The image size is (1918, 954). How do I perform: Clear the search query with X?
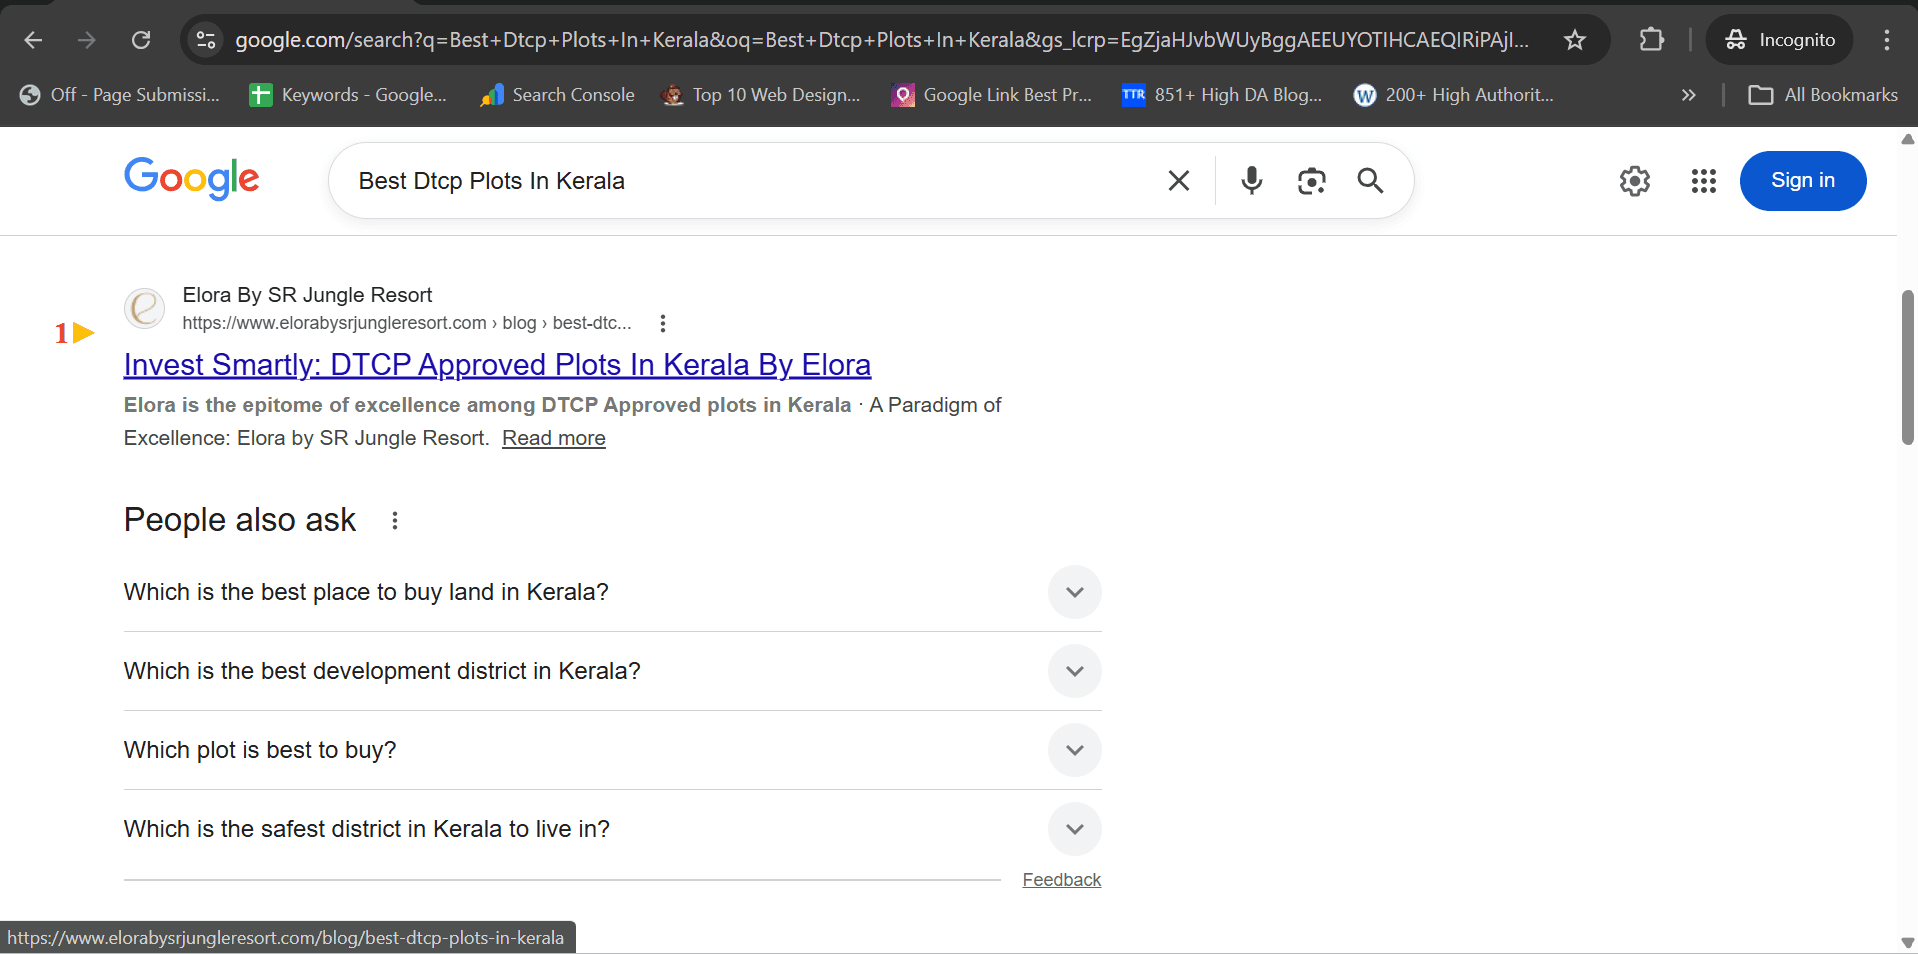[x=1179, y=181]
